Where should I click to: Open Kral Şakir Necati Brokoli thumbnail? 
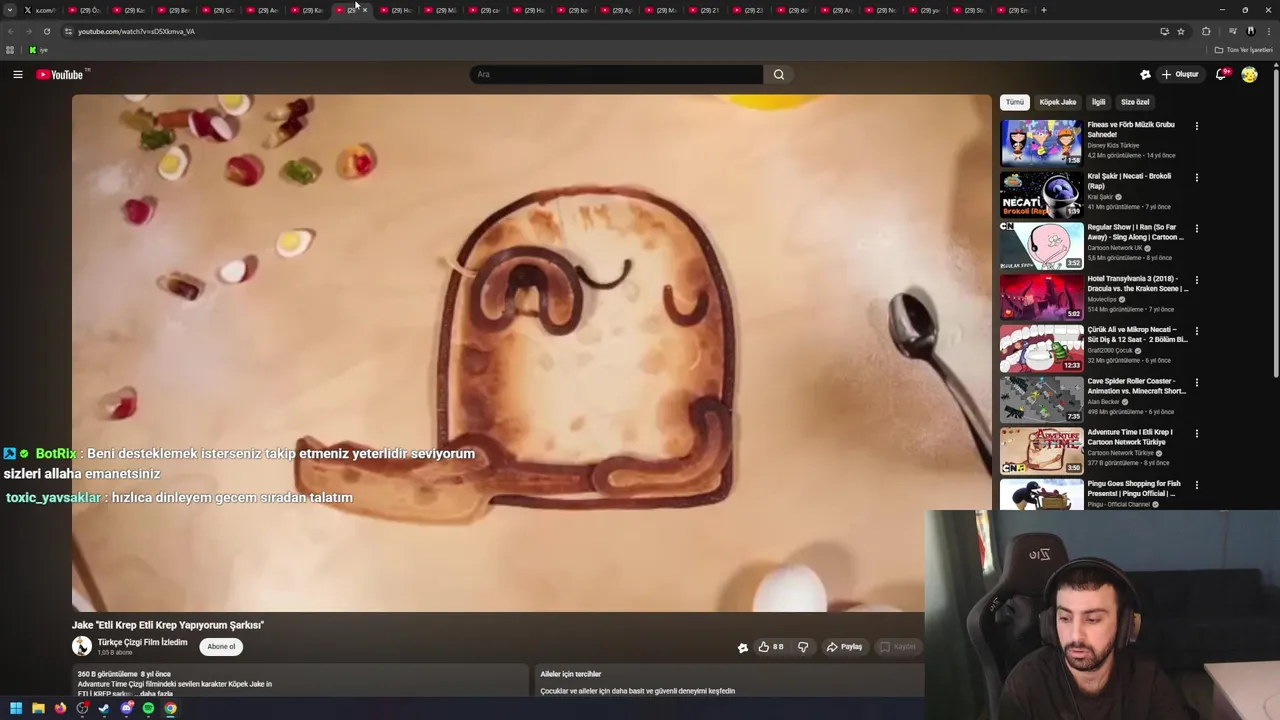click(x=1041, y=194)
